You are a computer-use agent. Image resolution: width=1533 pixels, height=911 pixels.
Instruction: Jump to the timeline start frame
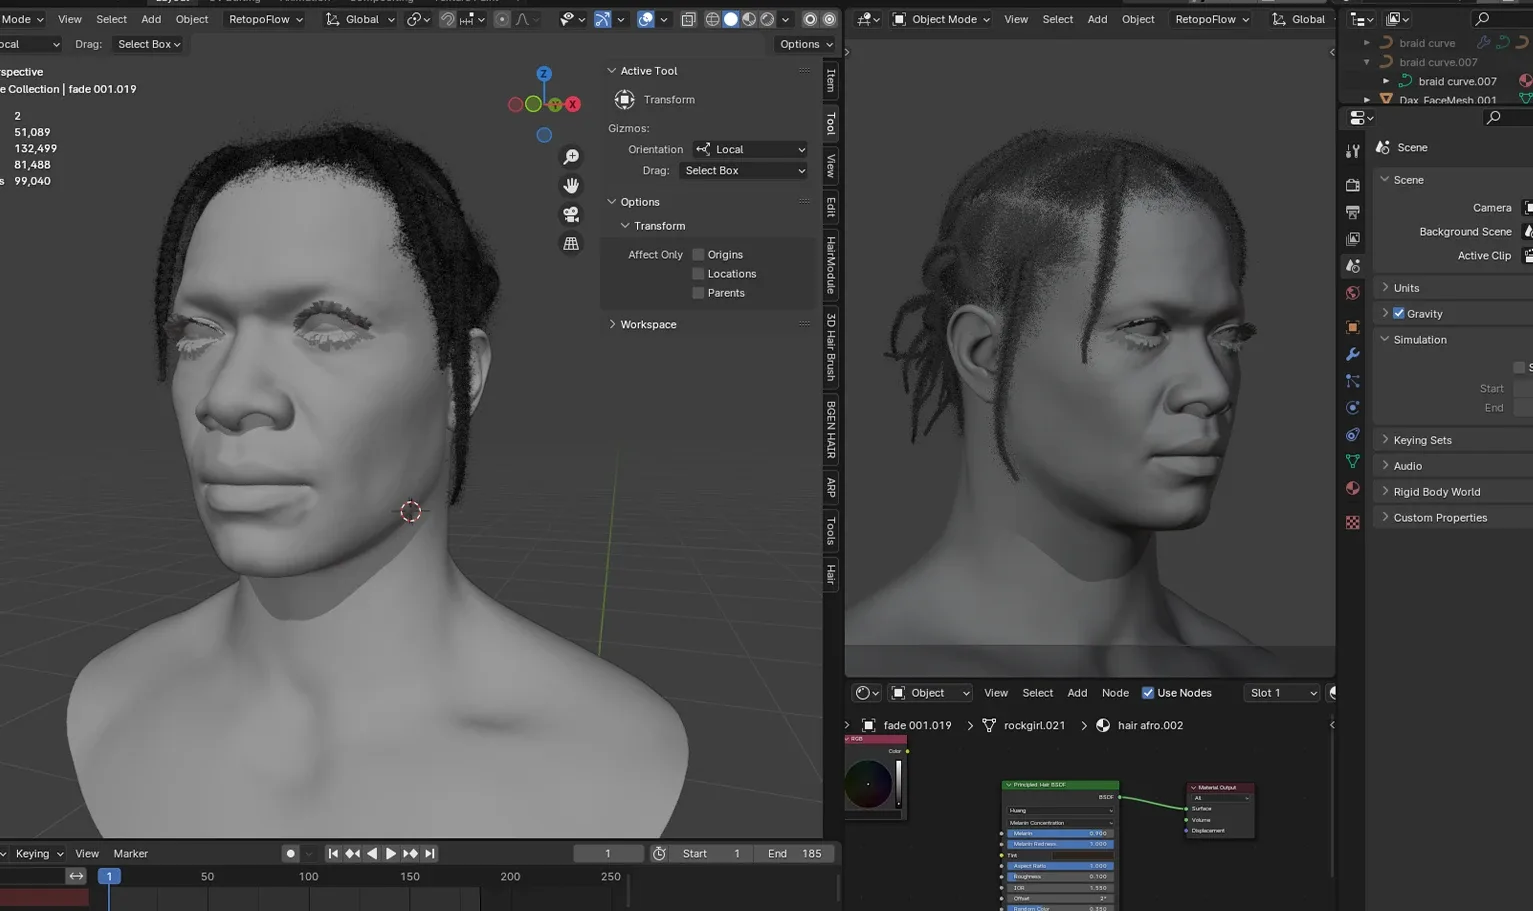[x=333, y=853]
